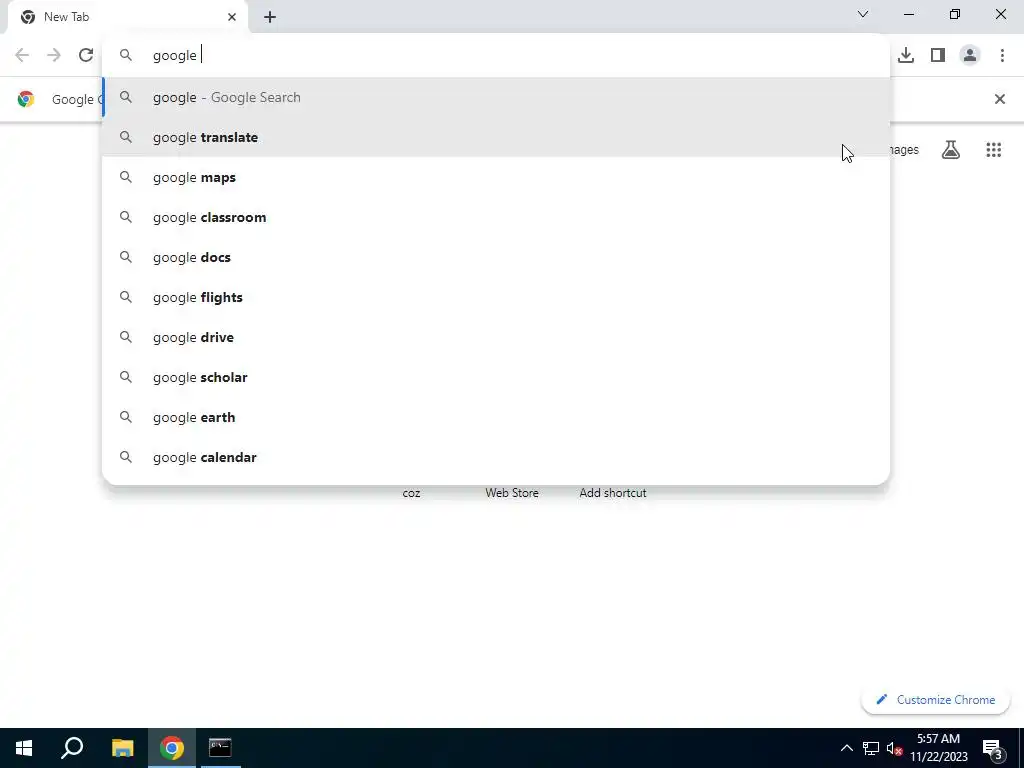Reload the page with the refresh icon
The height and width of the screenshot is (768, 1024).
tap(86, 56)
